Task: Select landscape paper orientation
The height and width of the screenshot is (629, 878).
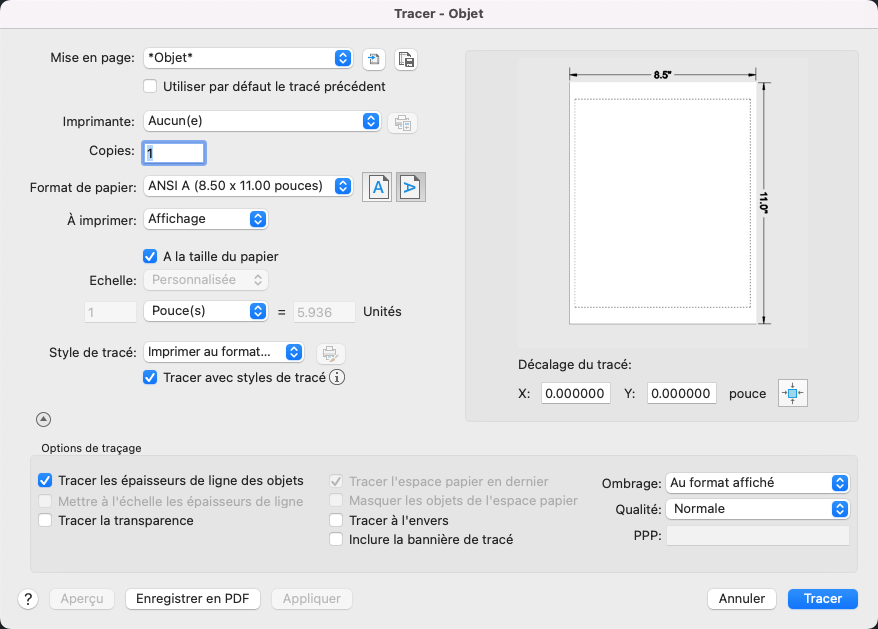Action: click(x=411, y=187)
